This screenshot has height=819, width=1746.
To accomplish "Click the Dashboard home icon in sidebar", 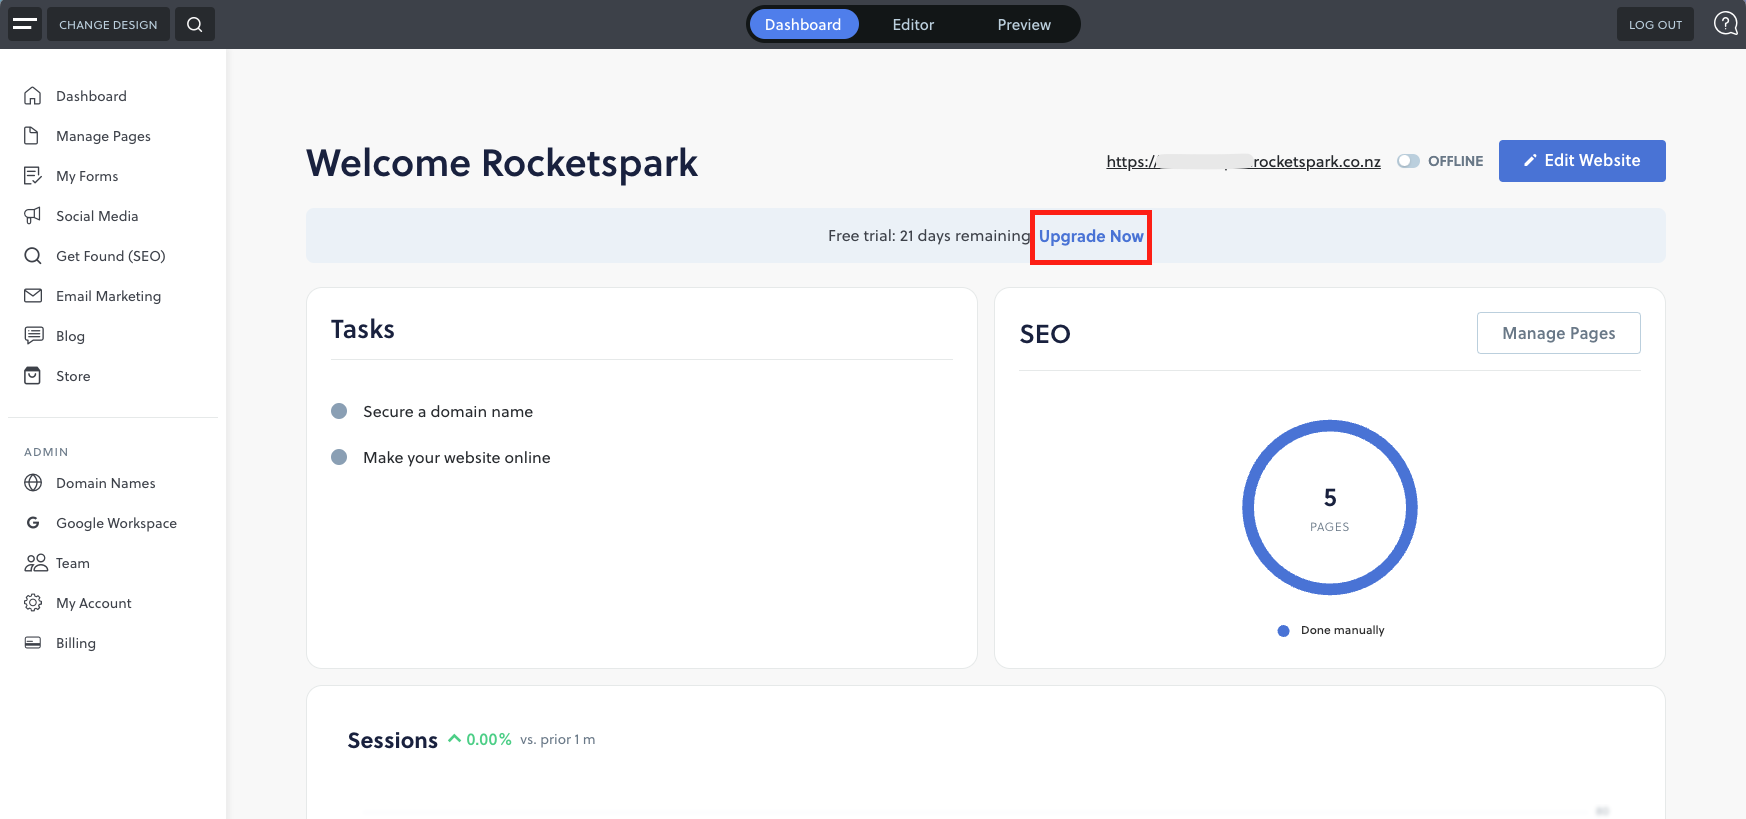I will (x=33, y=96).
